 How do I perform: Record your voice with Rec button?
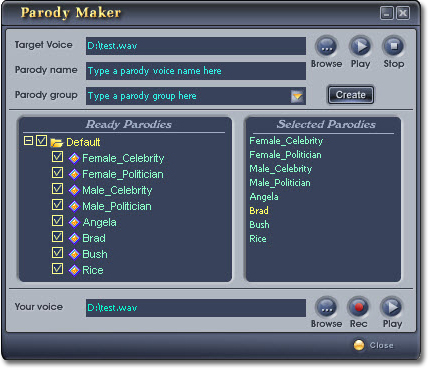[x=358, y=307]
